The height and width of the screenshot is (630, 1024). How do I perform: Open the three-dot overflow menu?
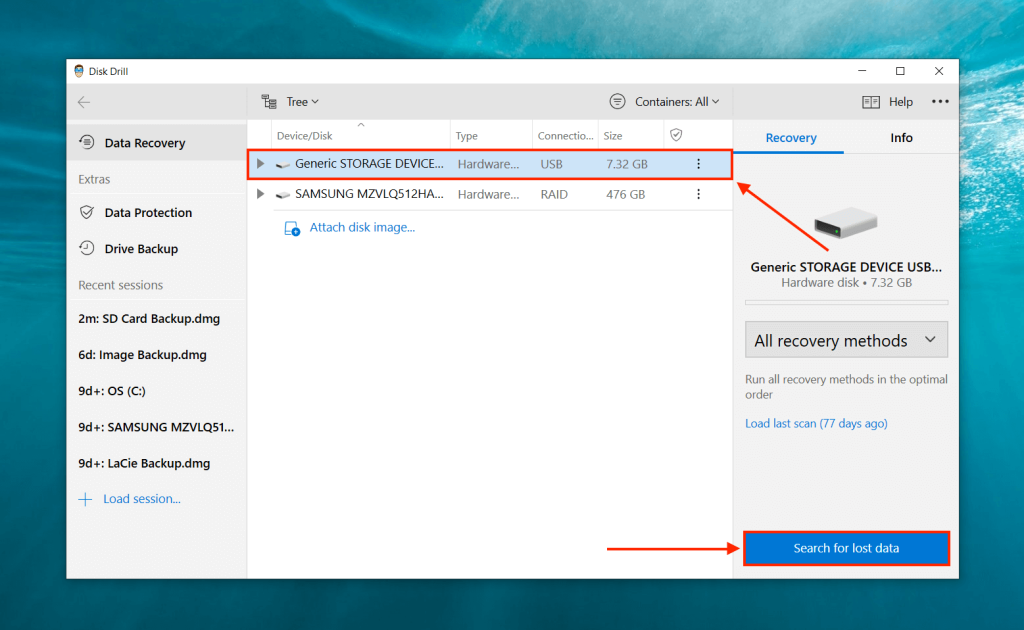click(940, 101)
